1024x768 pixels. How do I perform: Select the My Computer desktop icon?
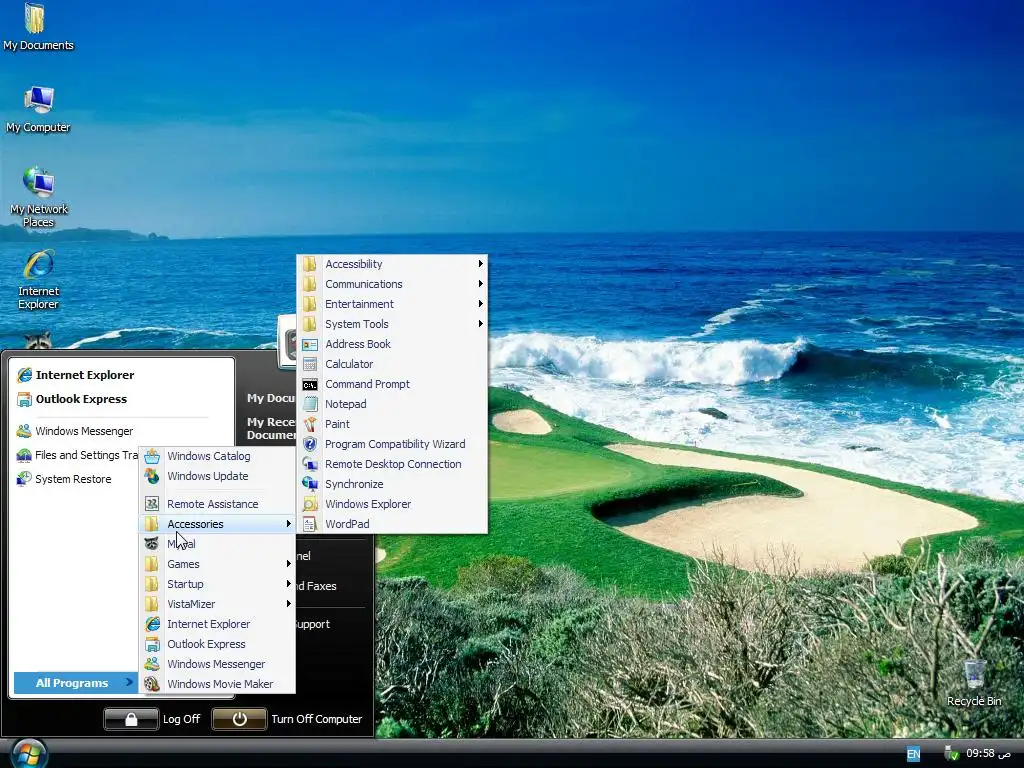(38, 108)
